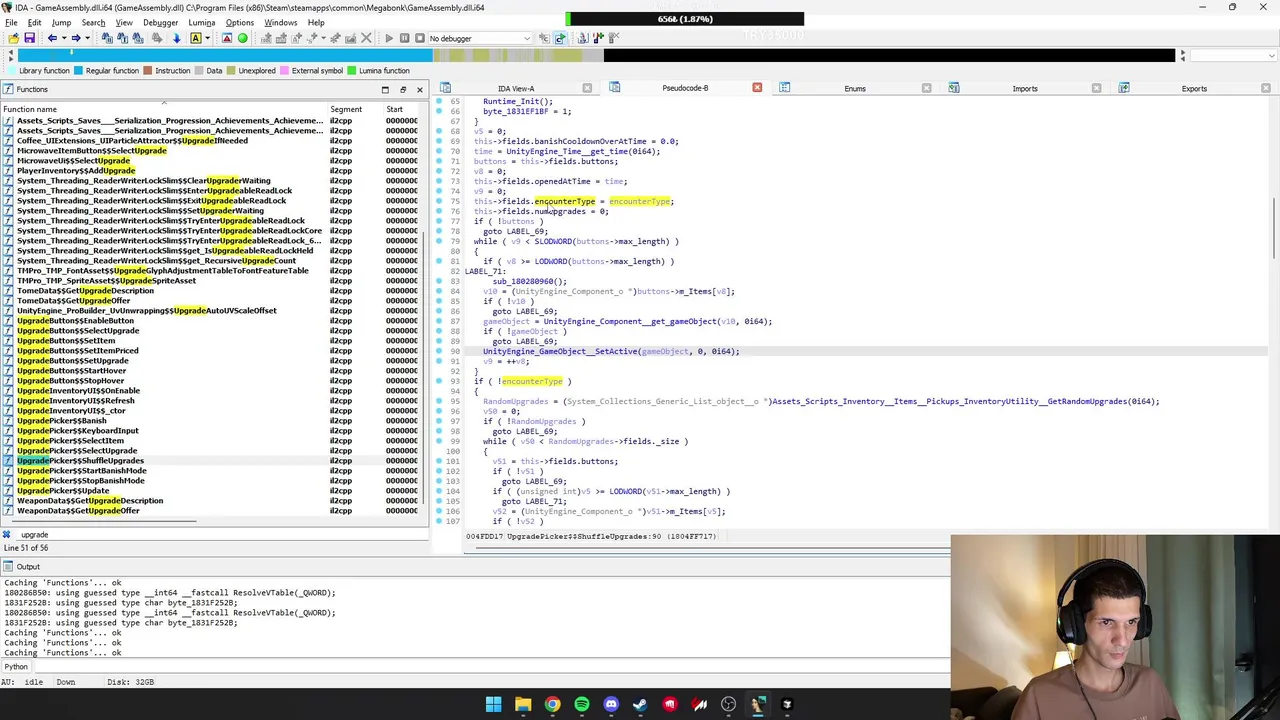Open Spotify from the taskbar

pyautogui.click(x=582, y=705)
